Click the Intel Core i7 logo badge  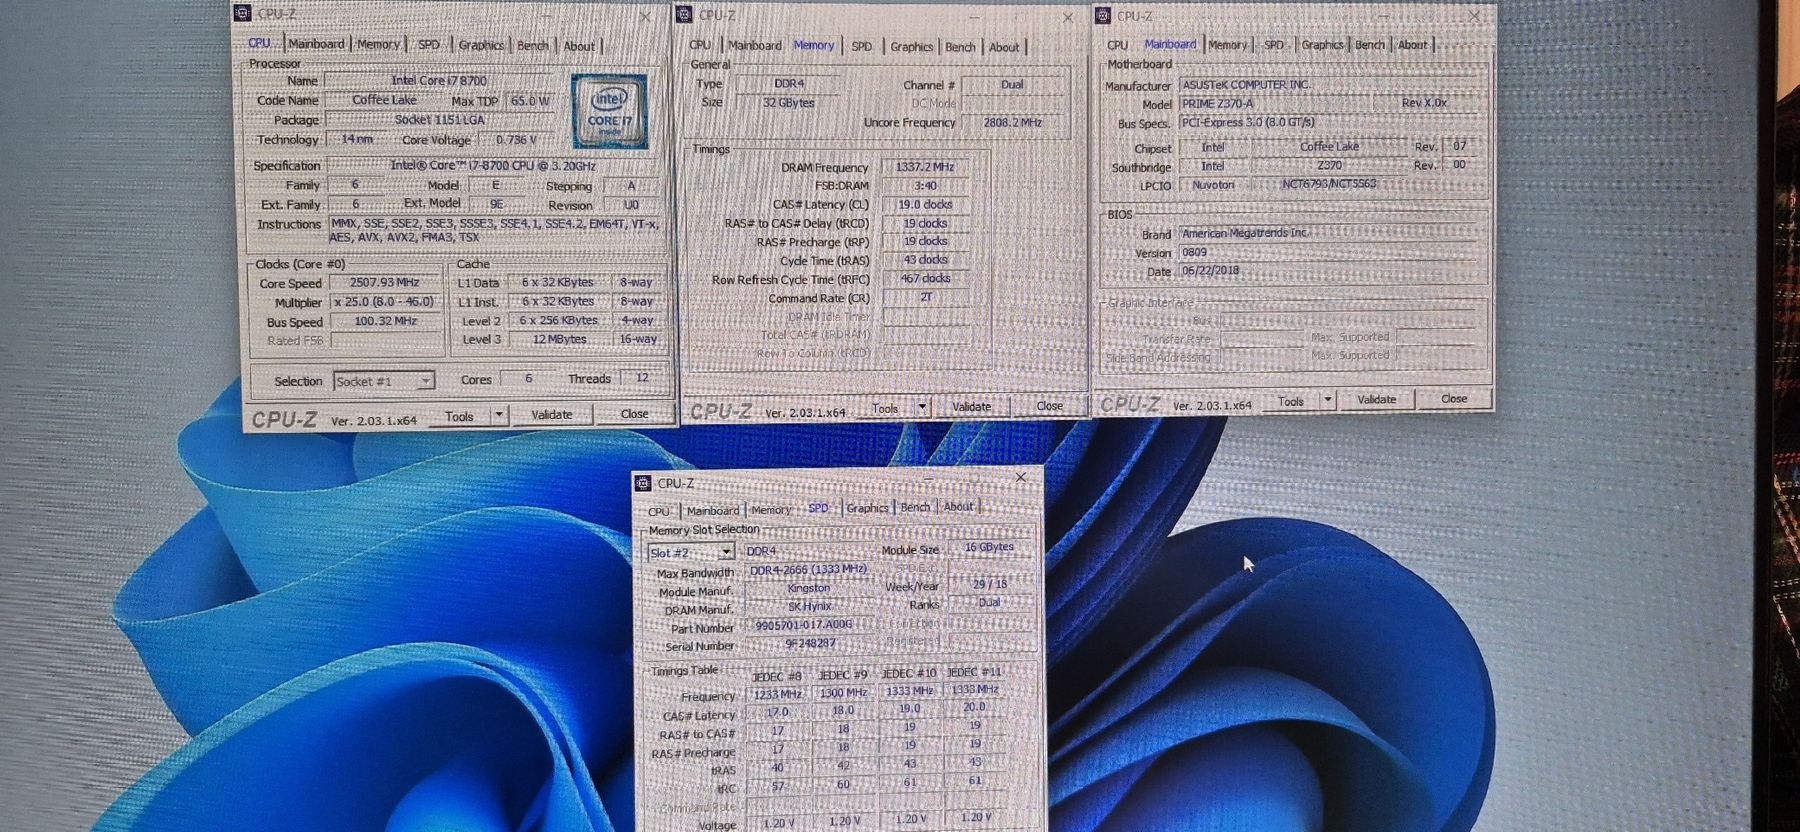coord(609,111)
